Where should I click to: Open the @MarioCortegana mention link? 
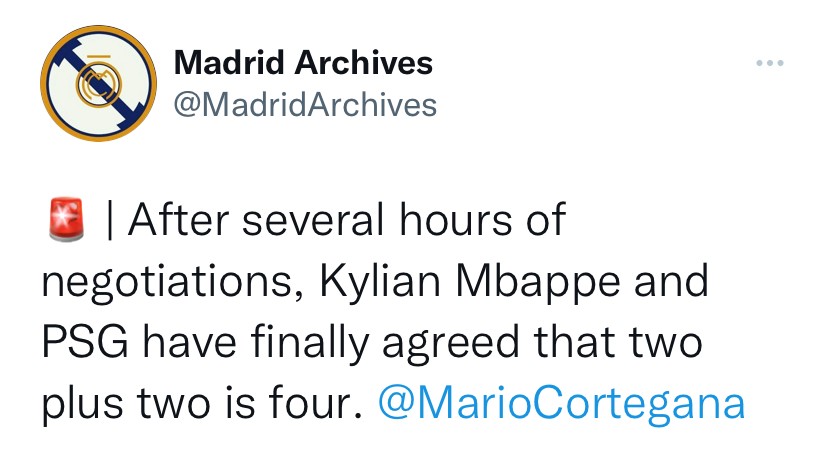pos(561,404)
